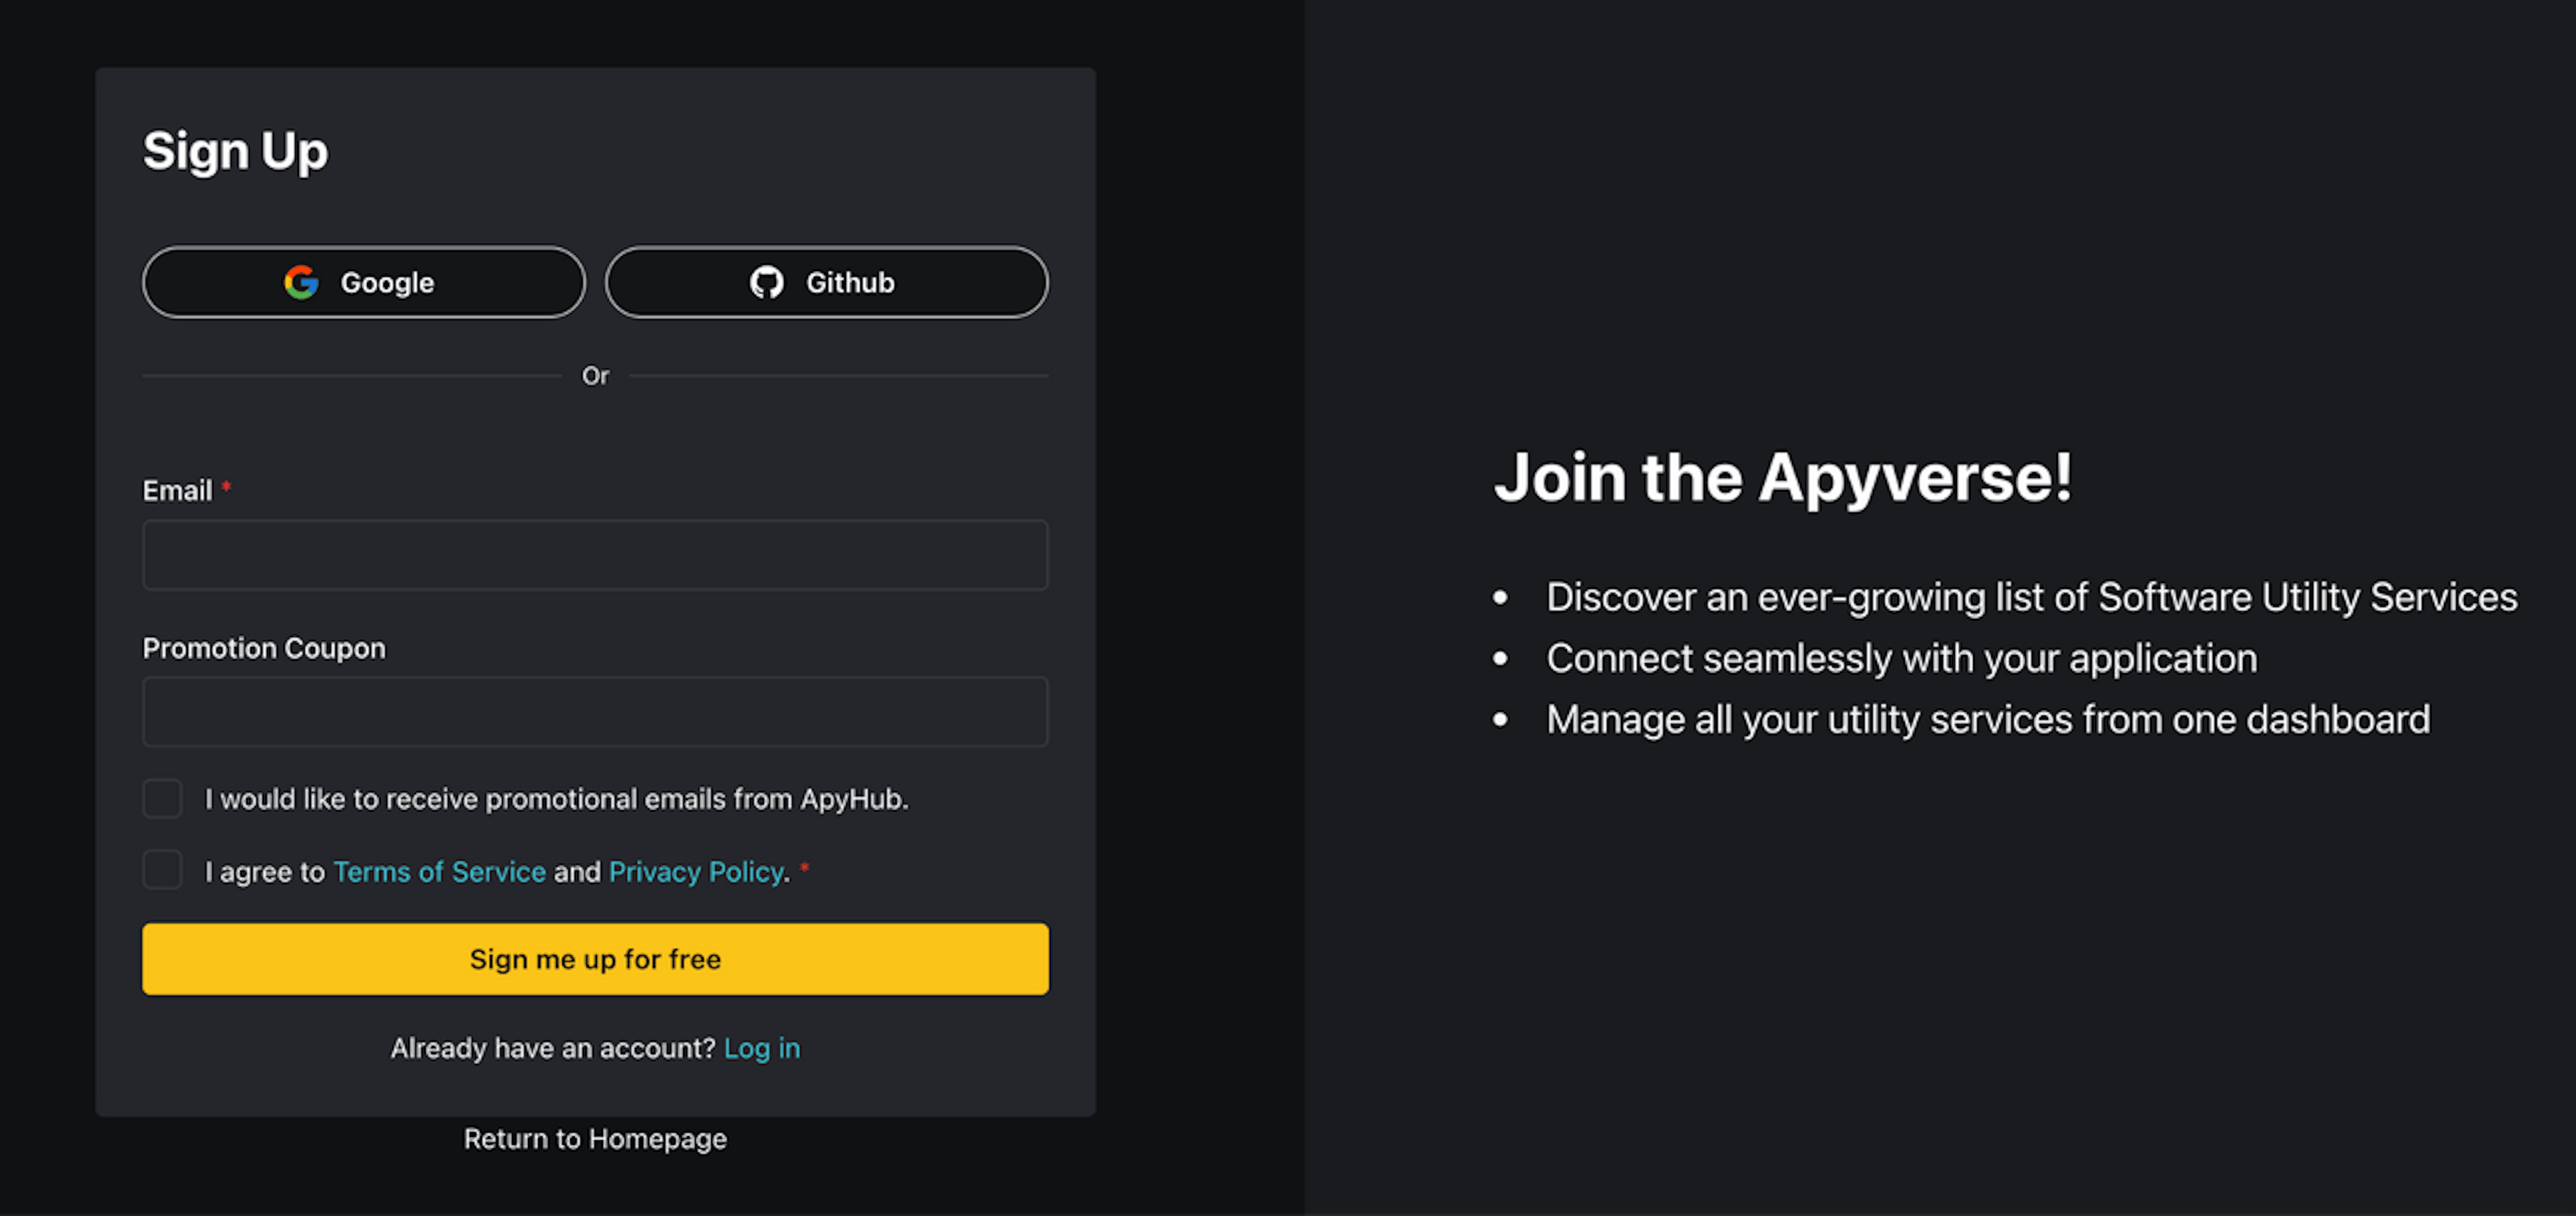Enable promotional emails from ApyHub checkbox
Screen dimensions: 2576x1216
click(162, 799)
